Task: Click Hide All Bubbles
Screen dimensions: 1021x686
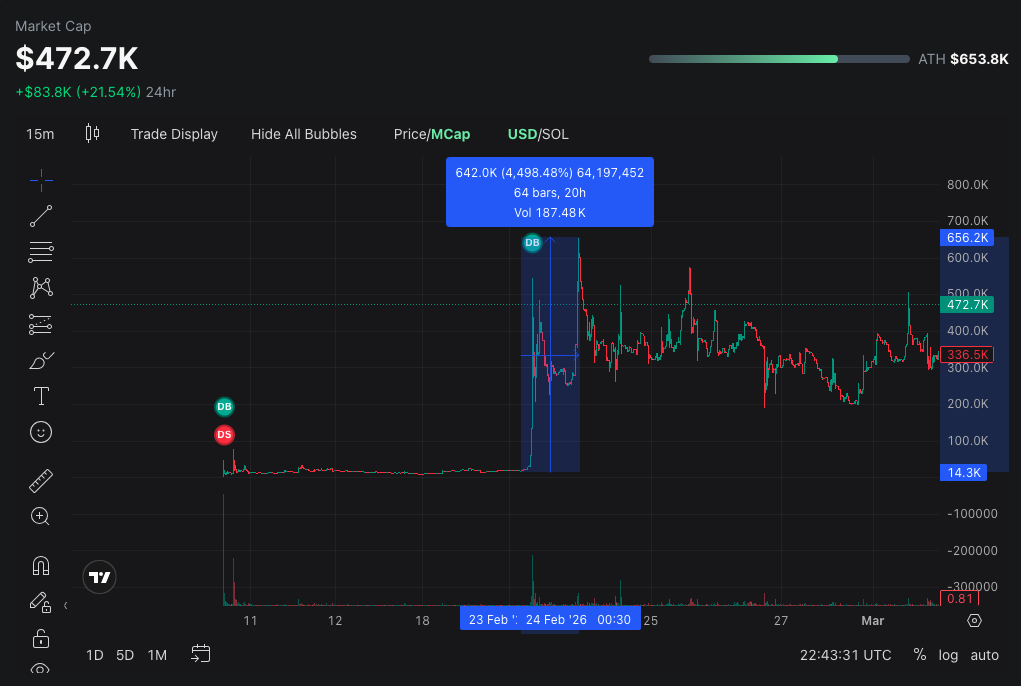Action: pyautogui.click(x=303, y=134)
